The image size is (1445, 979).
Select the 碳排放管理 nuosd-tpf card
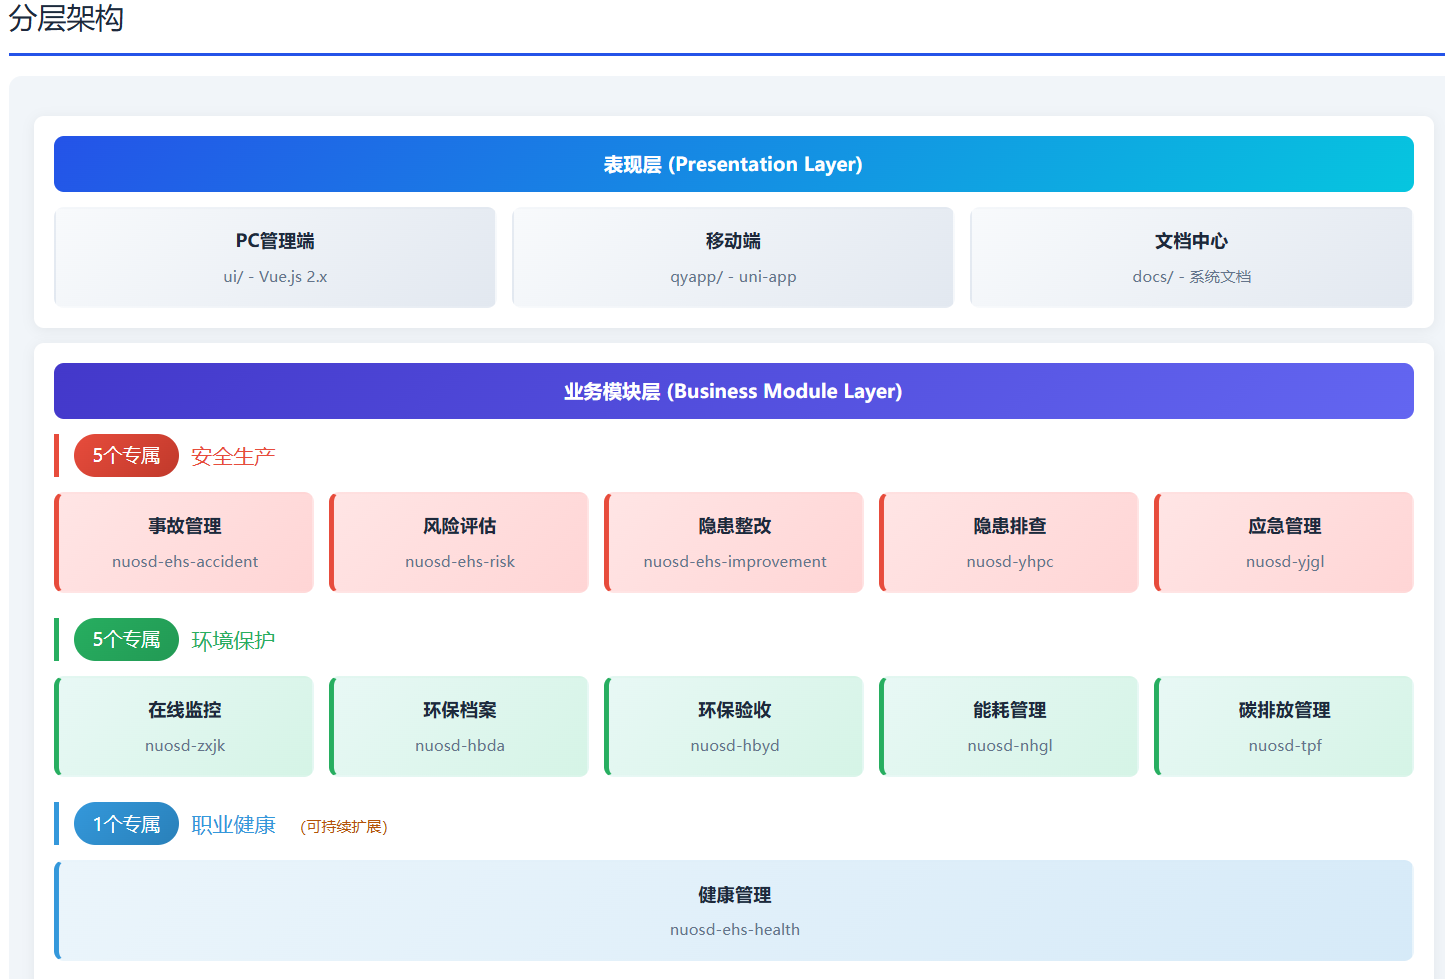click(x=1285, y=726)
